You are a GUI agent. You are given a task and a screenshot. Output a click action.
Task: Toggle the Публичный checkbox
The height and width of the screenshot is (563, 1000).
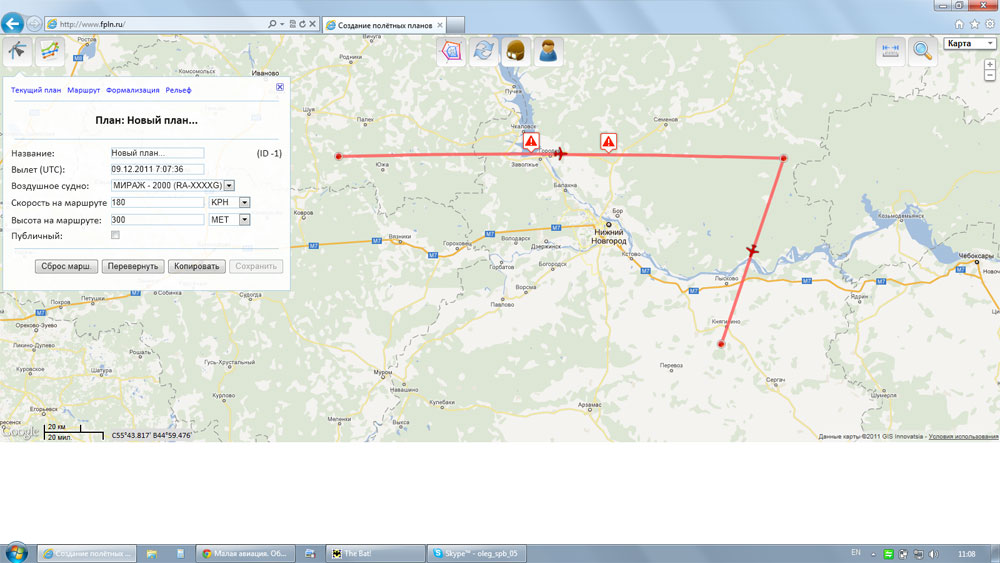coord(116,235)
